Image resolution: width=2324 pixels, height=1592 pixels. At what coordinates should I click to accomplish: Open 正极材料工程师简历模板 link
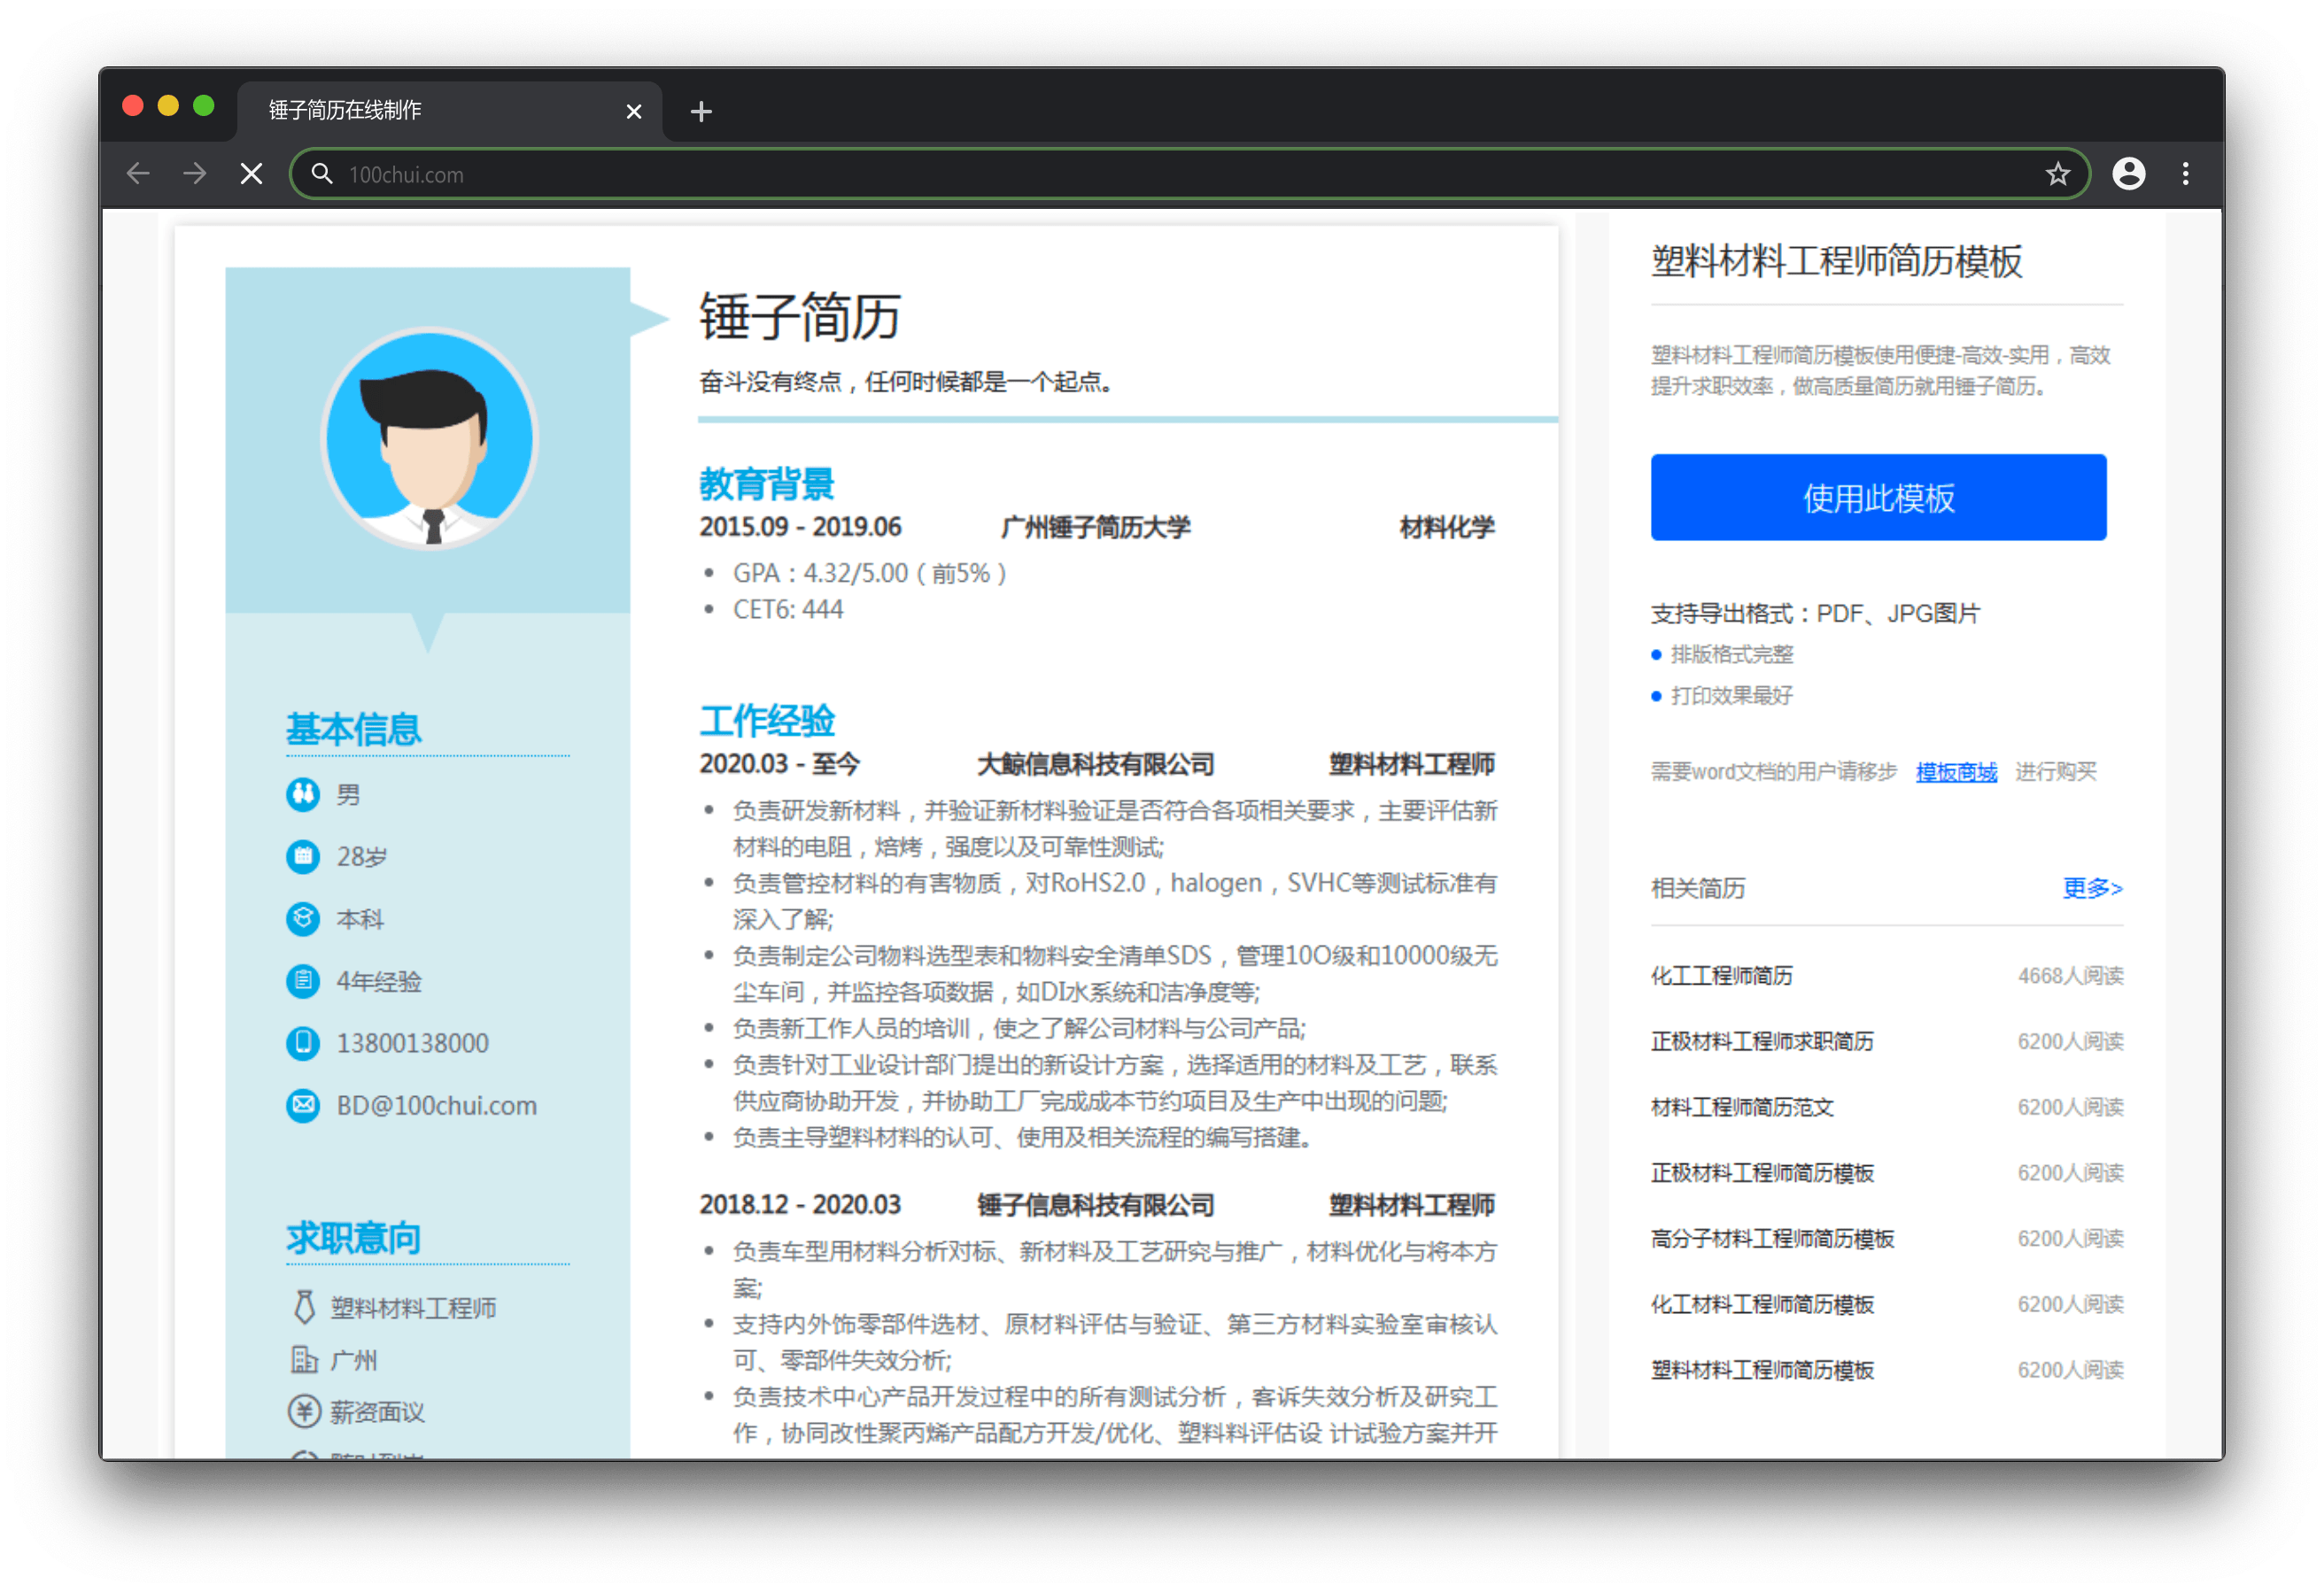1762,1172
